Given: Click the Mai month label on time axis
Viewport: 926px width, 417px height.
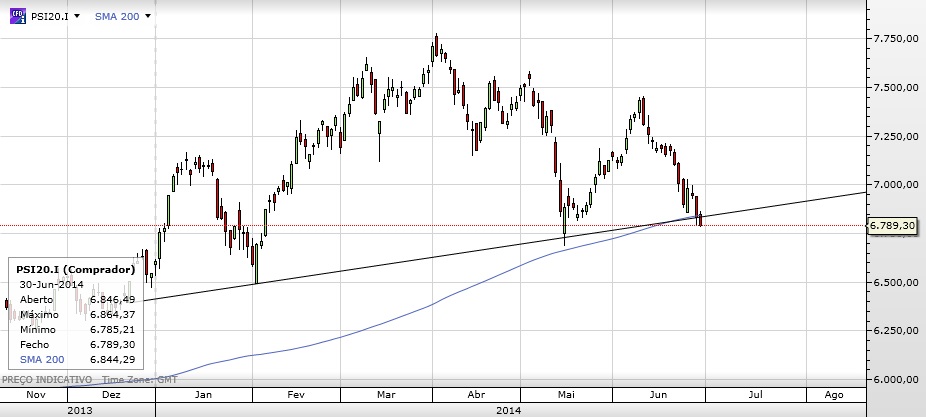Looking at the screenshot, I should coord(566,395).
